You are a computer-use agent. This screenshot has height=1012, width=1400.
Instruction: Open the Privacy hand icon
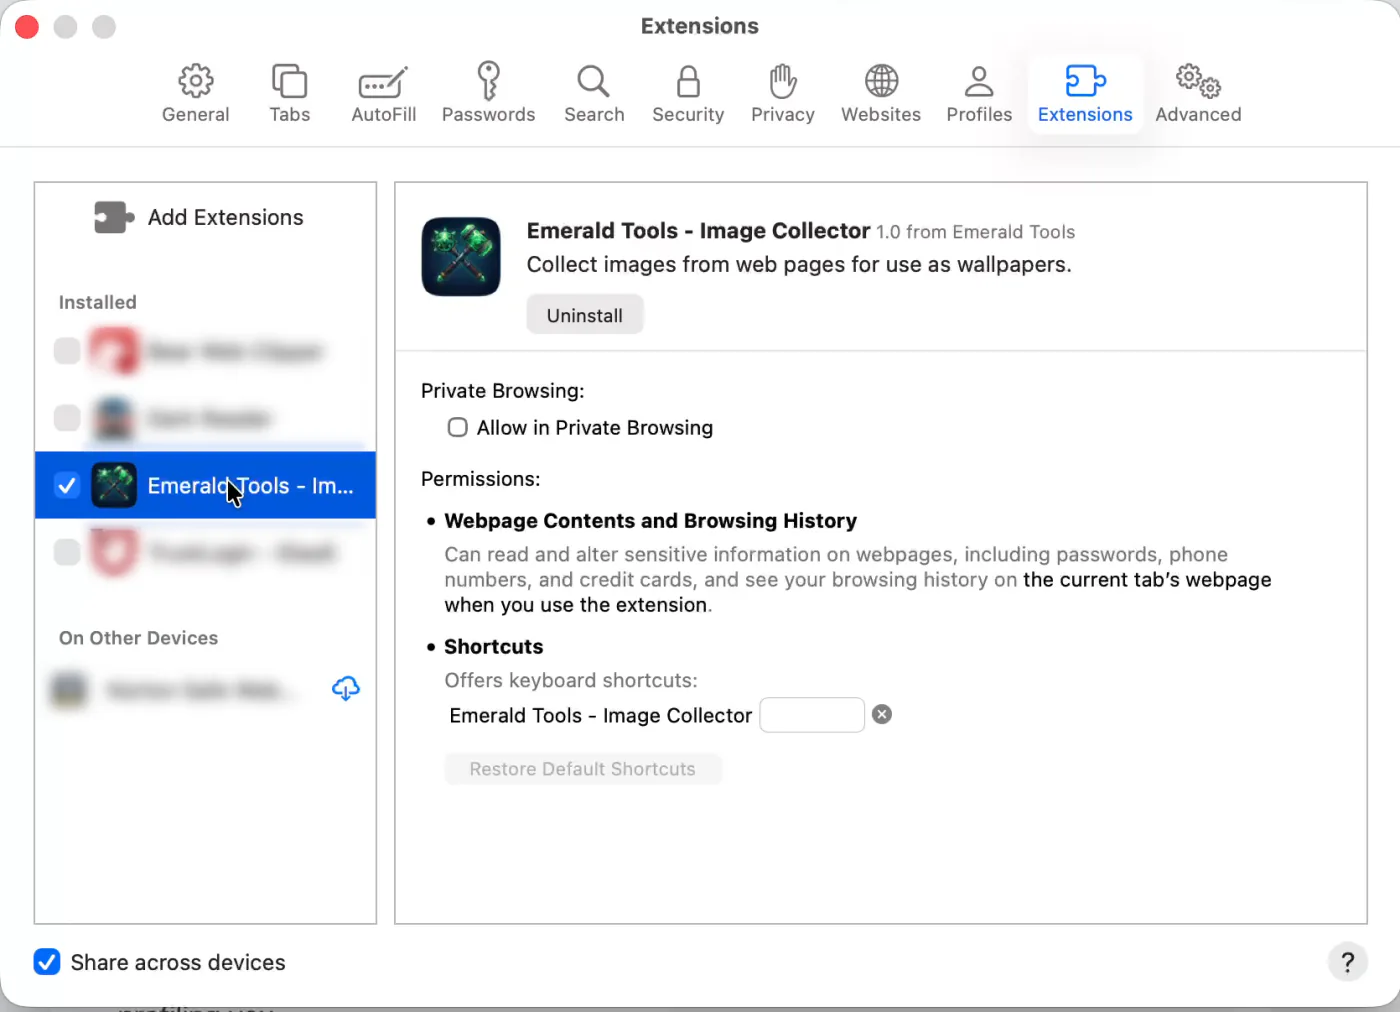(783, 81)
